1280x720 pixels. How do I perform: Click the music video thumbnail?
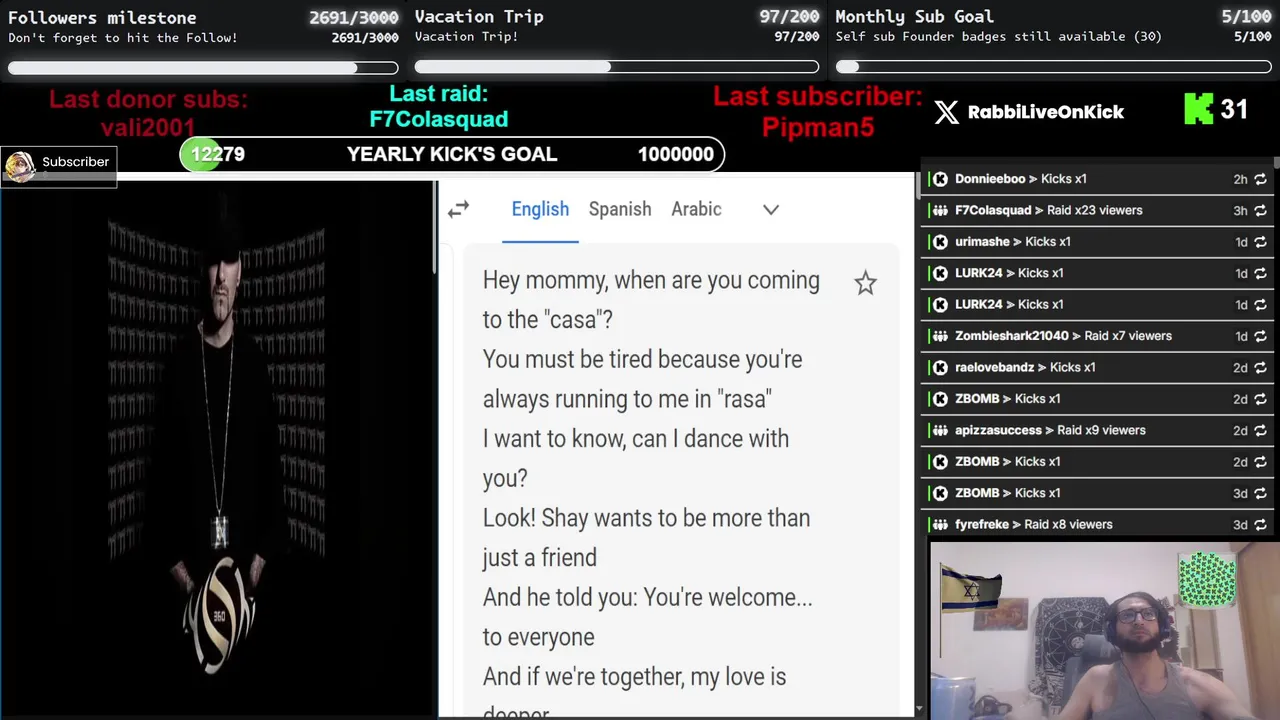coord(217,448)
